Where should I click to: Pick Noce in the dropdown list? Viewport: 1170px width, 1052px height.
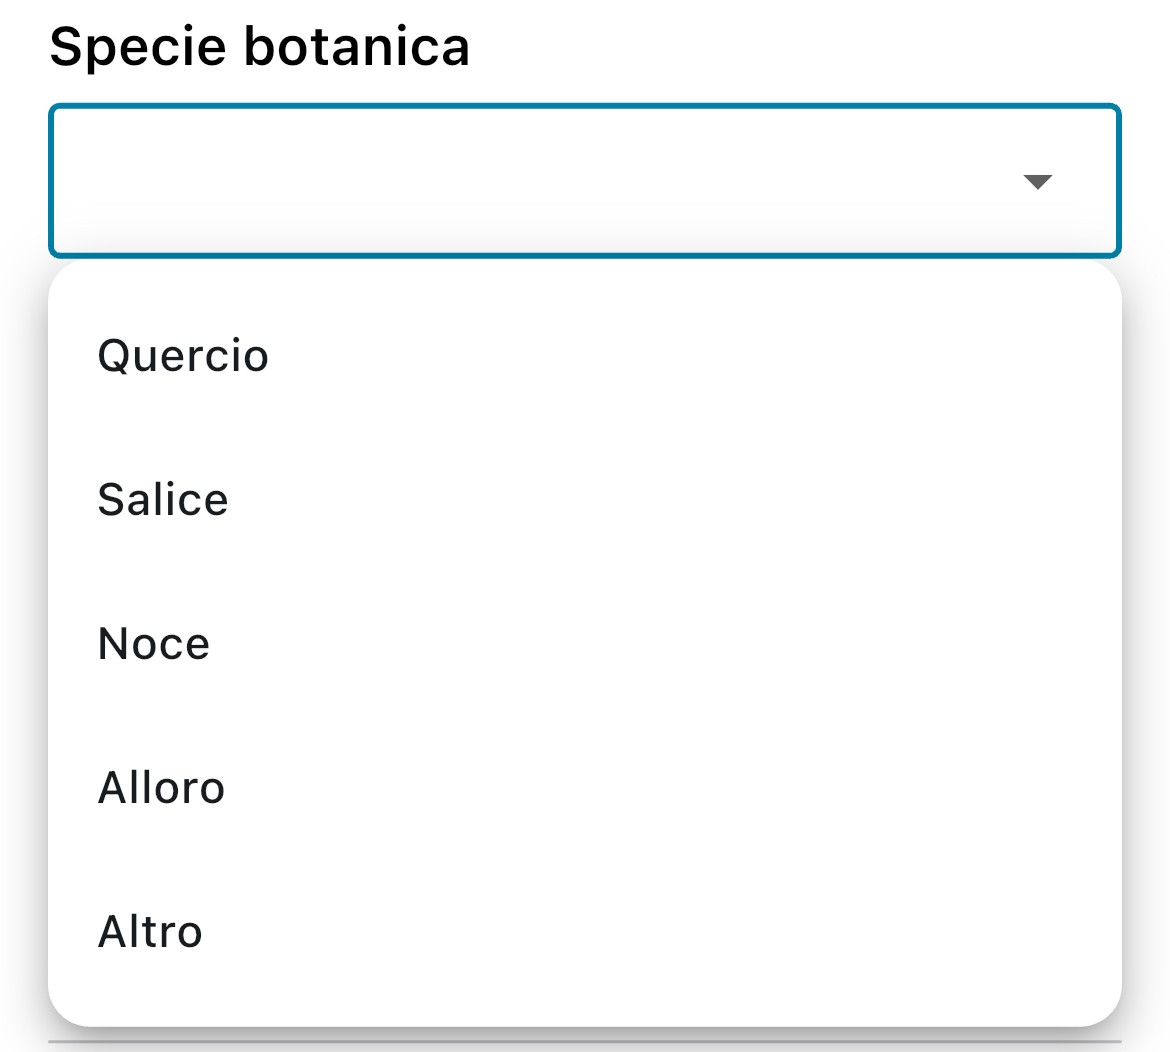tap(154, 644)
